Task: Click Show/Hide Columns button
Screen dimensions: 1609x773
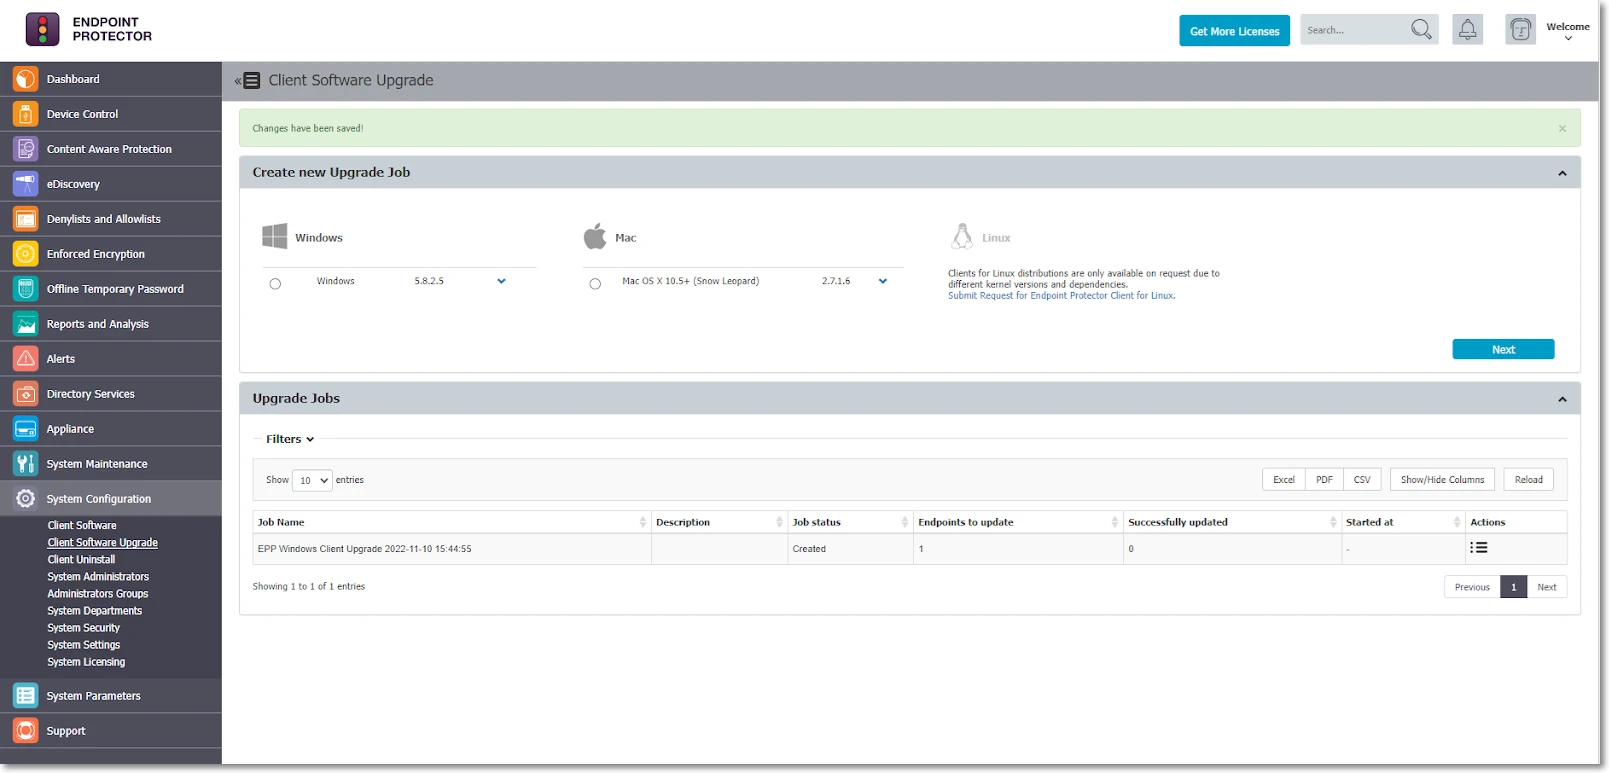Action: (x=1442, y=480)
